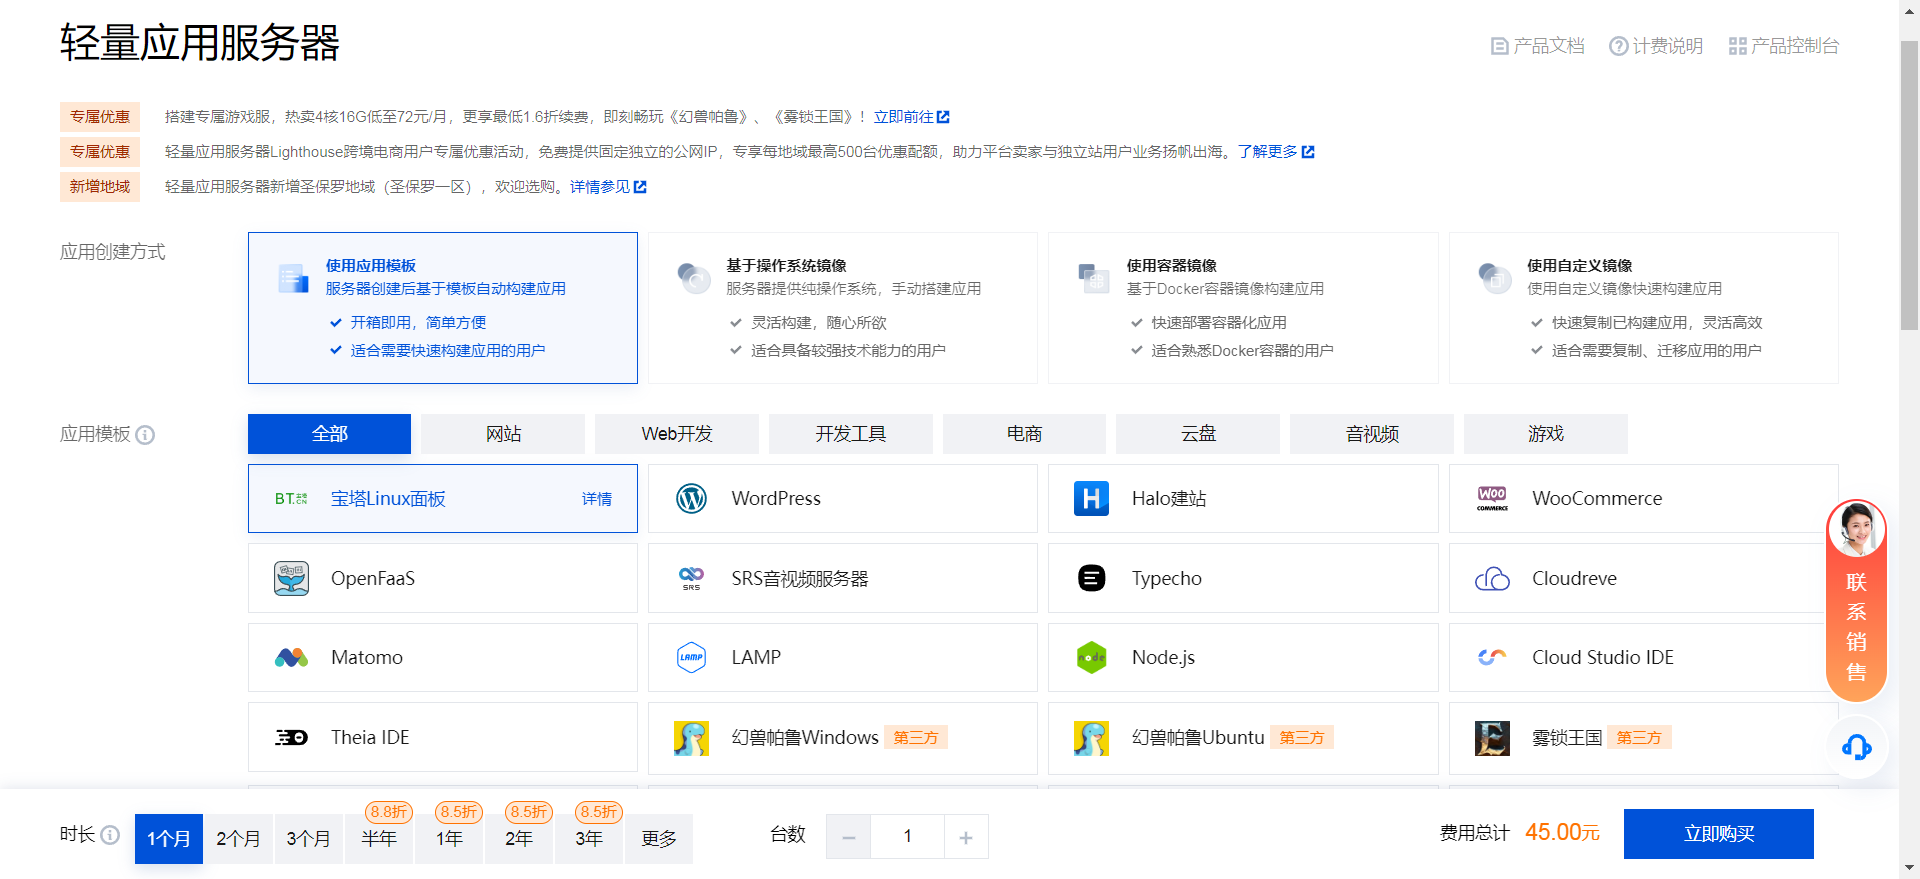
Task: Expand the 更多 duration options
Action: tap(659, 838)
